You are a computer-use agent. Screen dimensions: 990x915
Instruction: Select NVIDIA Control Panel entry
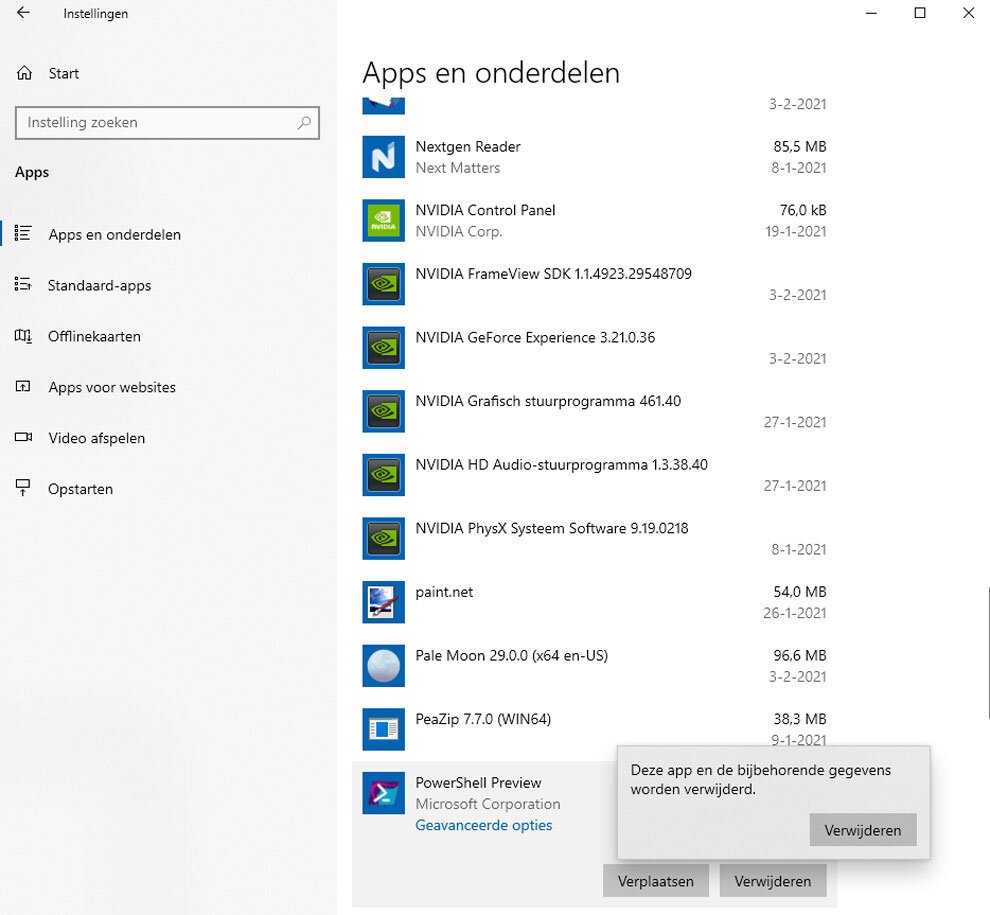click(486, 210)
